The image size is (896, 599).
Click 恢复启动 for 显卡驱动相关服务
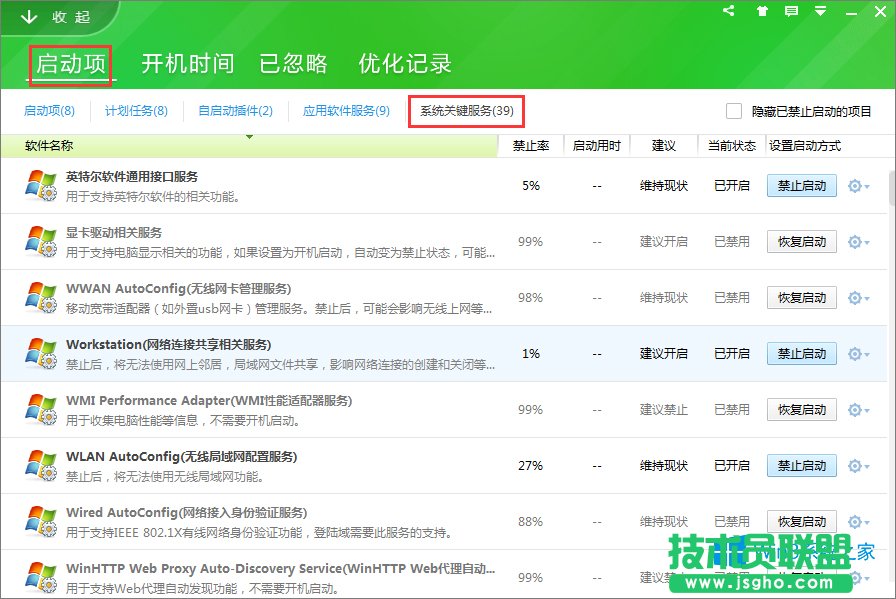point(802,242)
